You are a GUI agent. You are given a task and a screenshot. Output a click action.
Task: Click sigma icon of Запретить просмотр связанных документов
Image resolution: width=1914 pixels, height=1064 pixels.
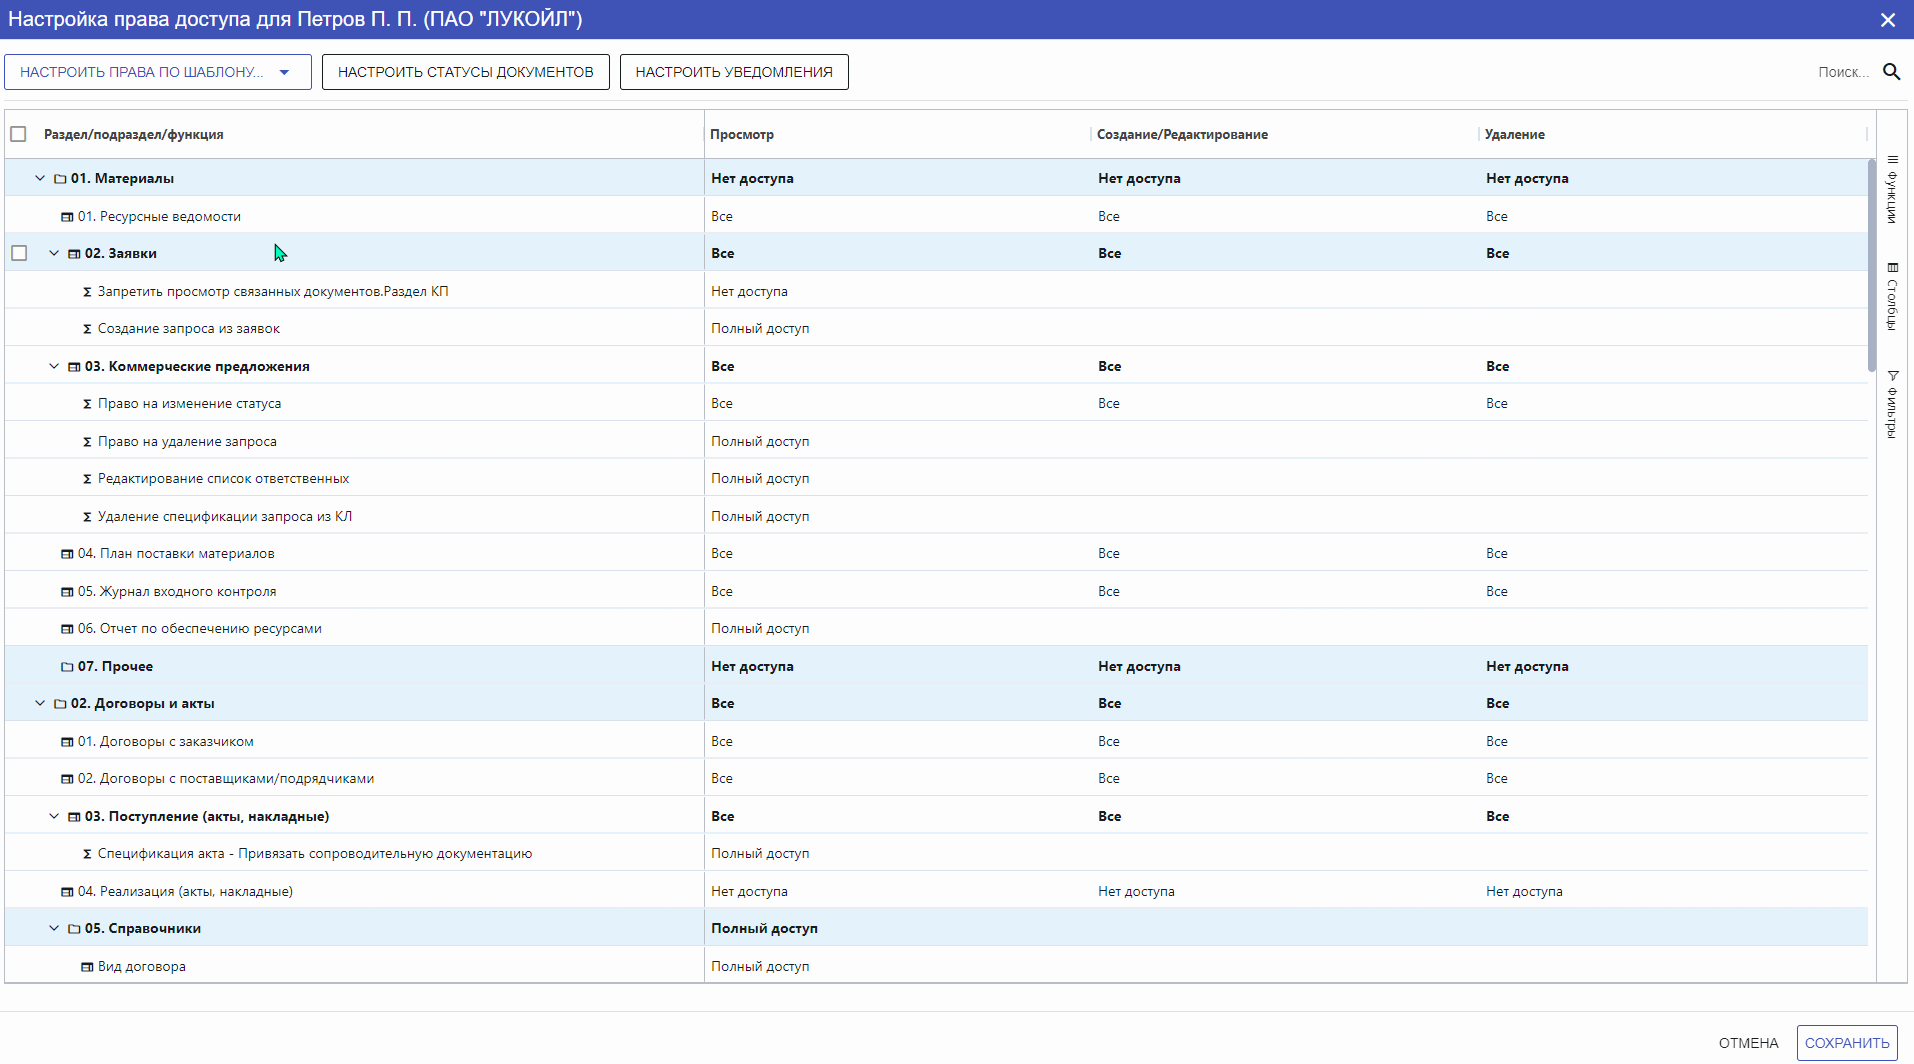[x=87, y=292]
